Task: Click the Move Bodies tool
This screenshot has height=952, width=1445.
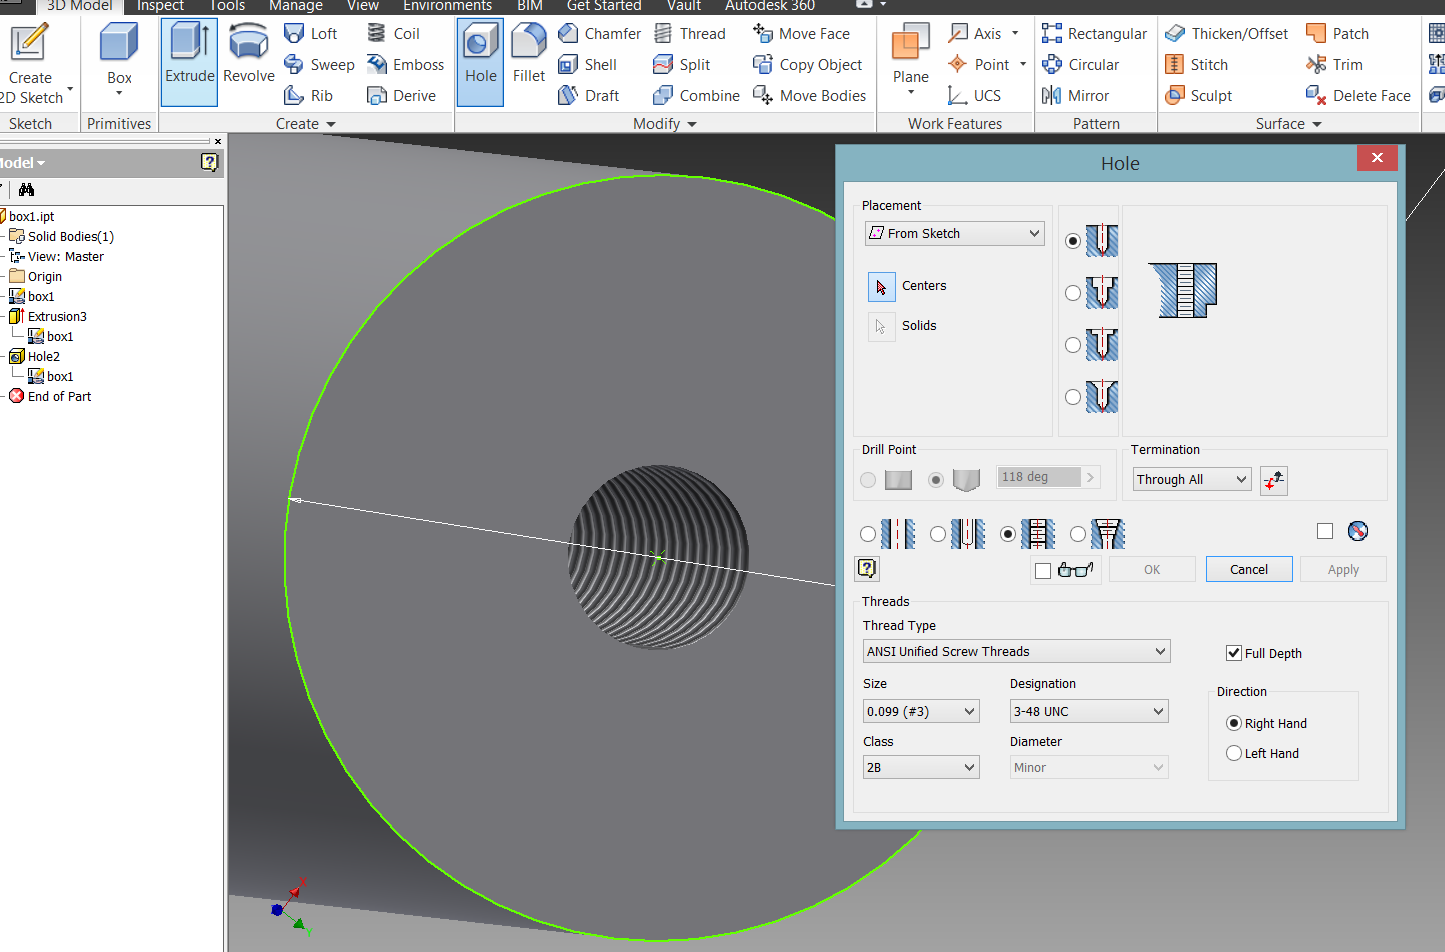Action: pyautogui.click(x=809, y=95)
